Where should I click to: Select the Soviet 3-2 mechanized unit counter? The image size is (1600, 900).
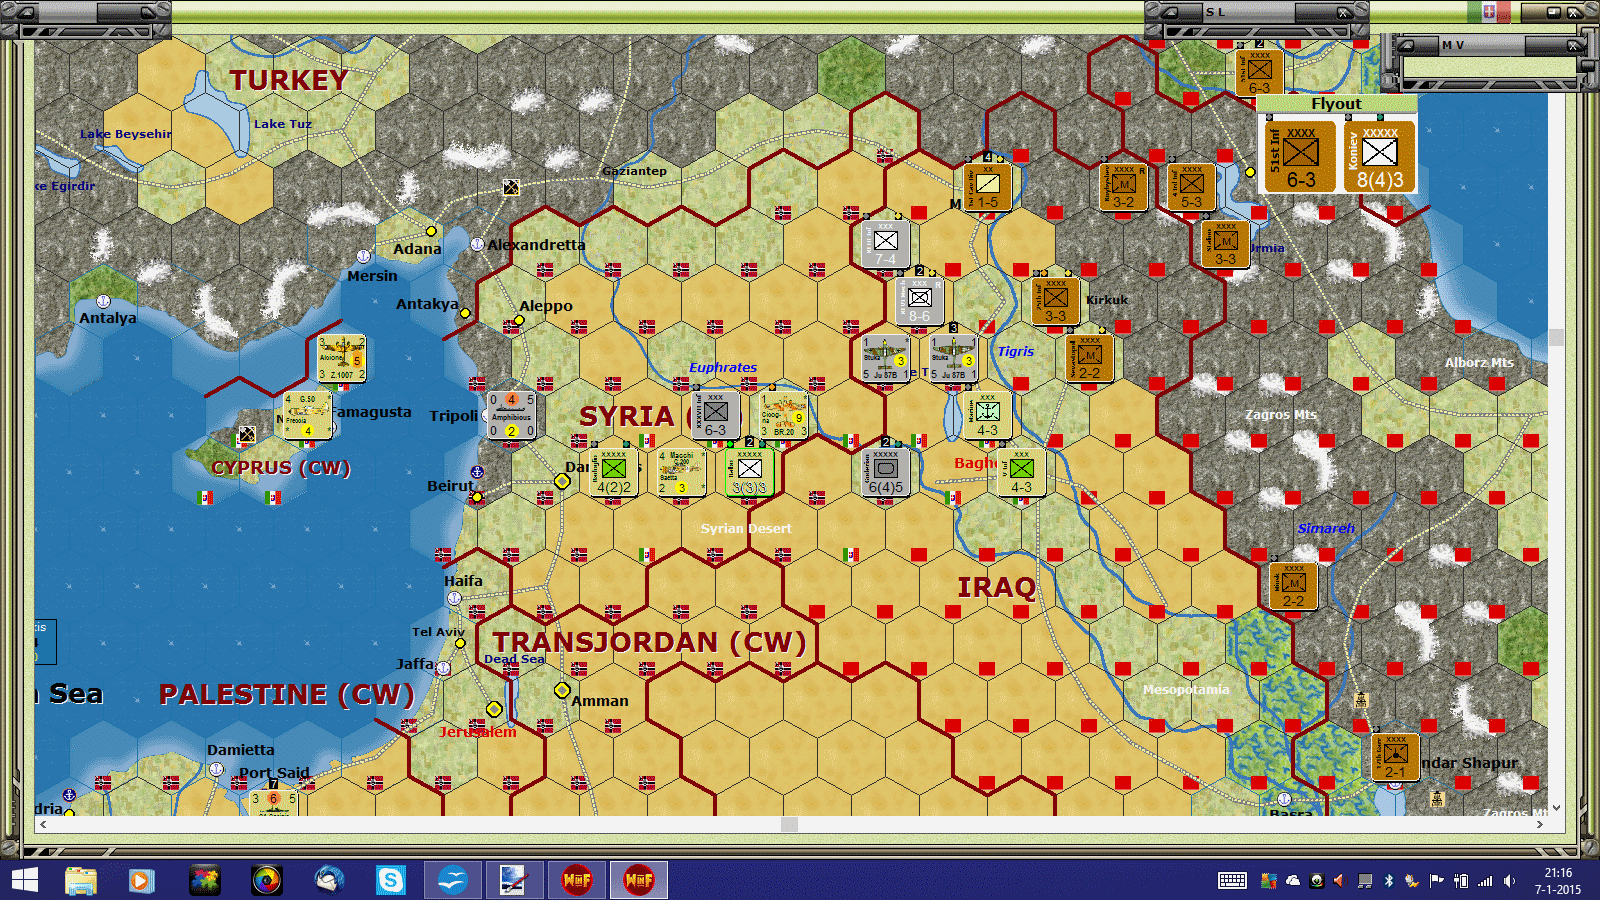1124,187
